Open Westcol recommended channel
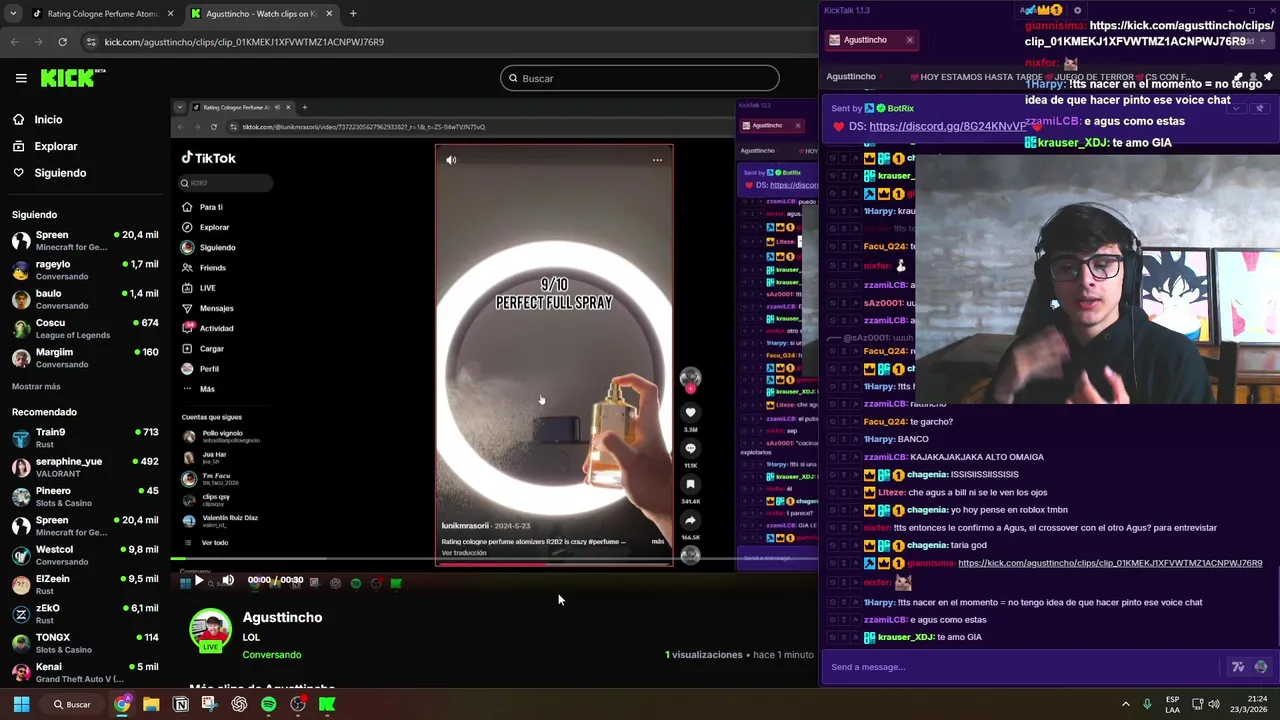 pos(85,555)
